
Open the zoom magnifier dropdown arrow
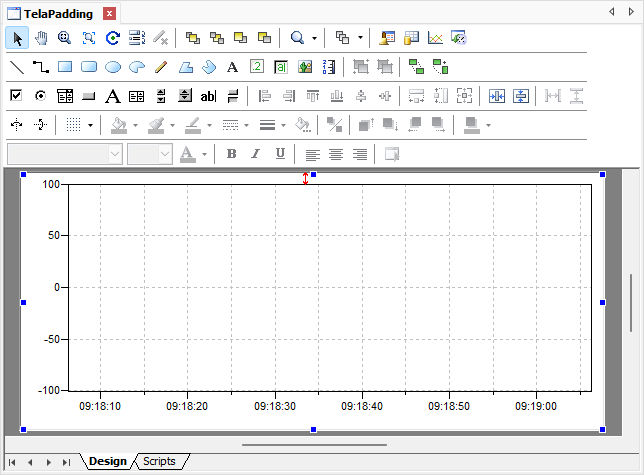click(314, 38)
